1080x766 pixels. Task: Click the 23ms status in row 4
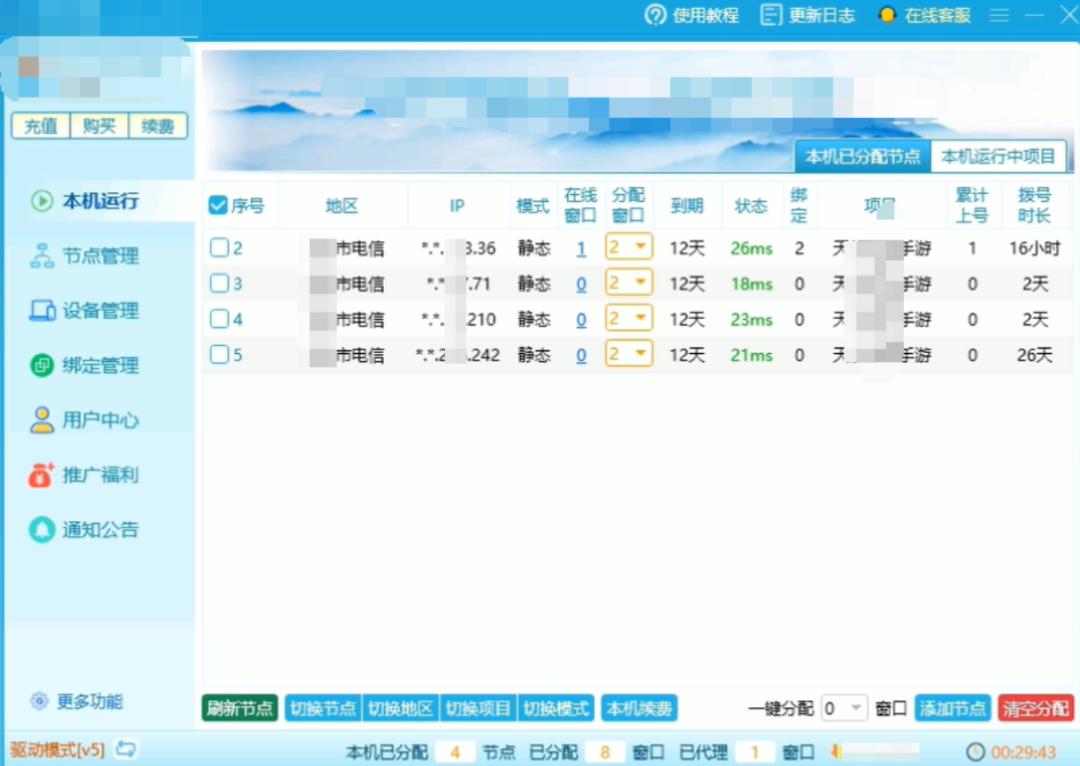[x=751, y=320]
